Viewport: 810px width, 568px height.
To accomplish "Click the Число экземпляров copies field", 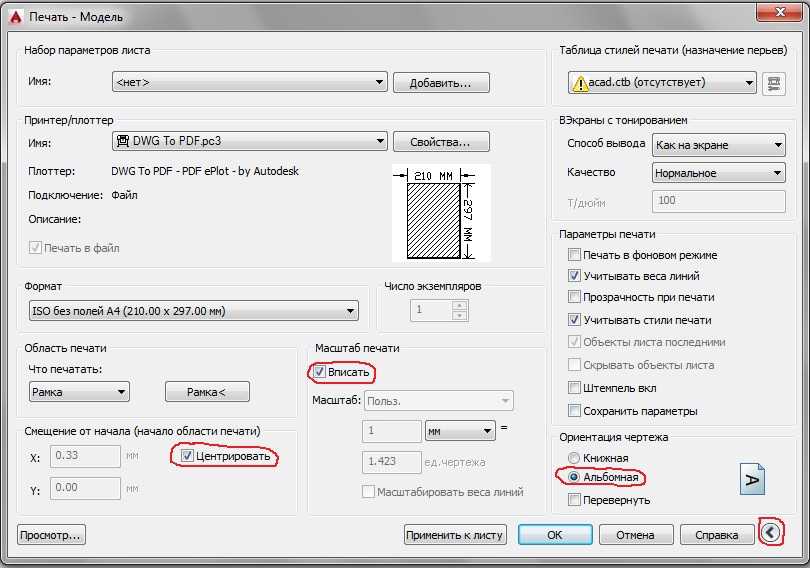I will click(x=431, y=310).
